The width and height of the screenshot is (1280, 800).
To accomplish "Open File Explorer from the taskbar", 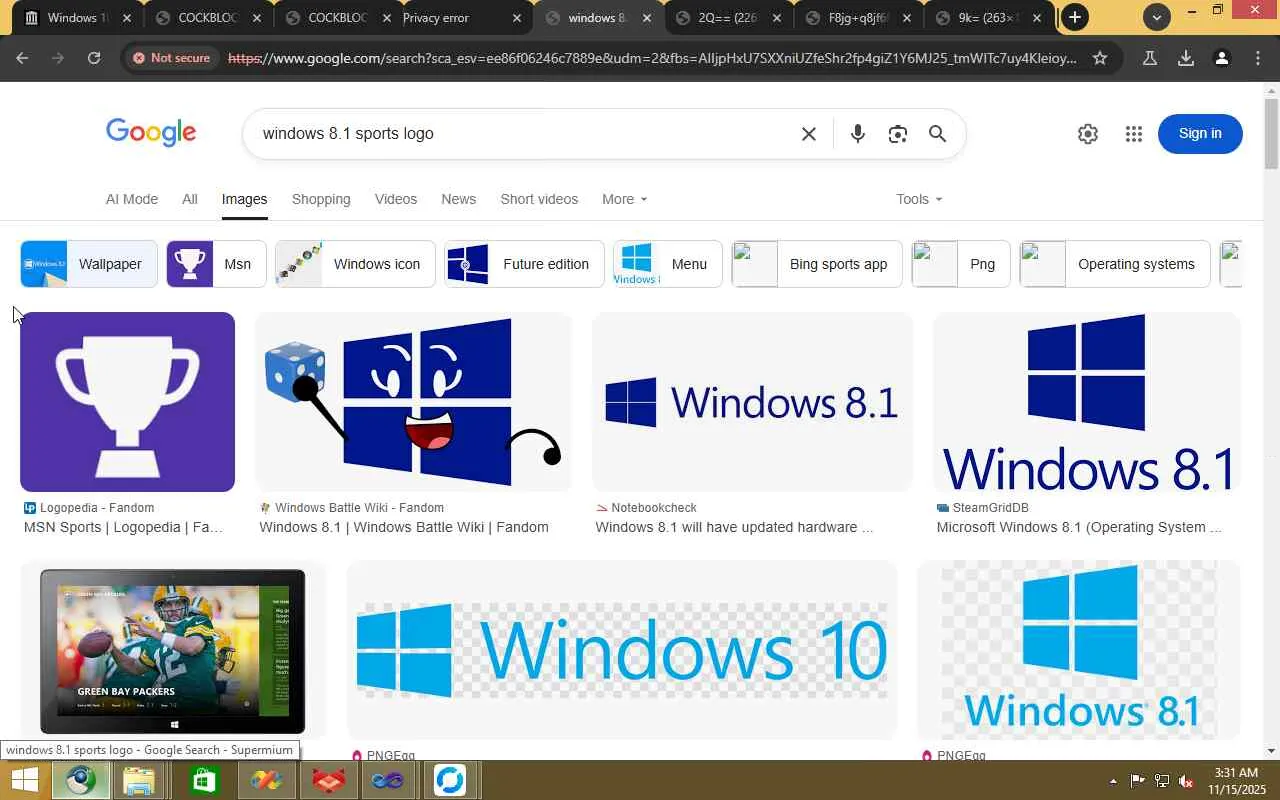I will (139, 780).
